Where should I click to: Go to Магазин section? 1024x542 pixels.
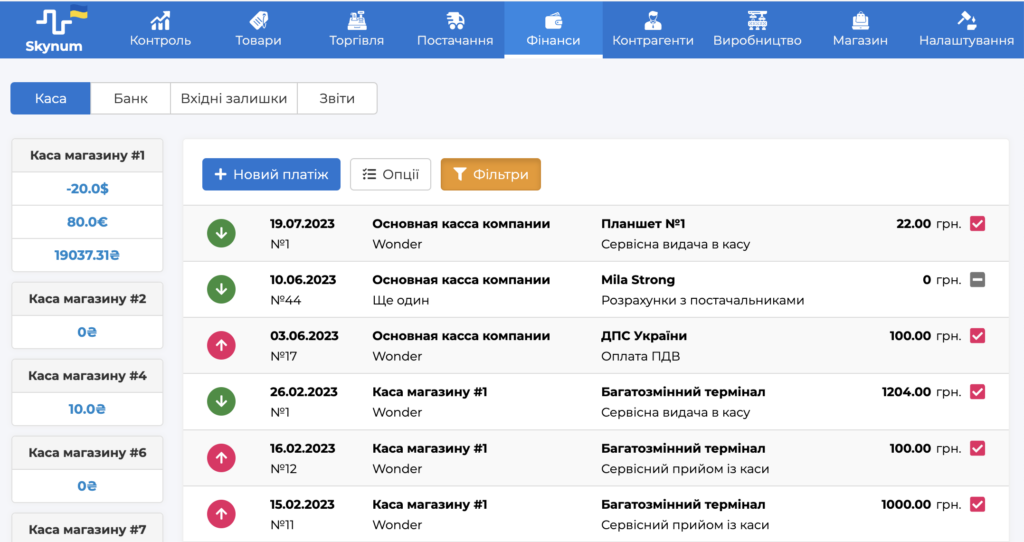(860, 30)
